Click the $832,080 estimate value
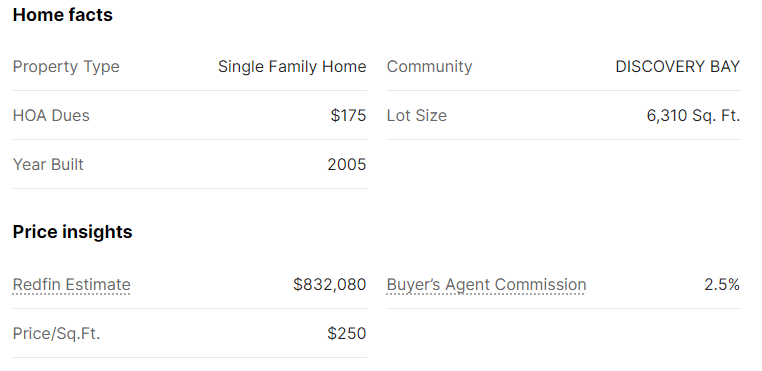This screenshot has width=762, height=371. click(x=330, y=284)
